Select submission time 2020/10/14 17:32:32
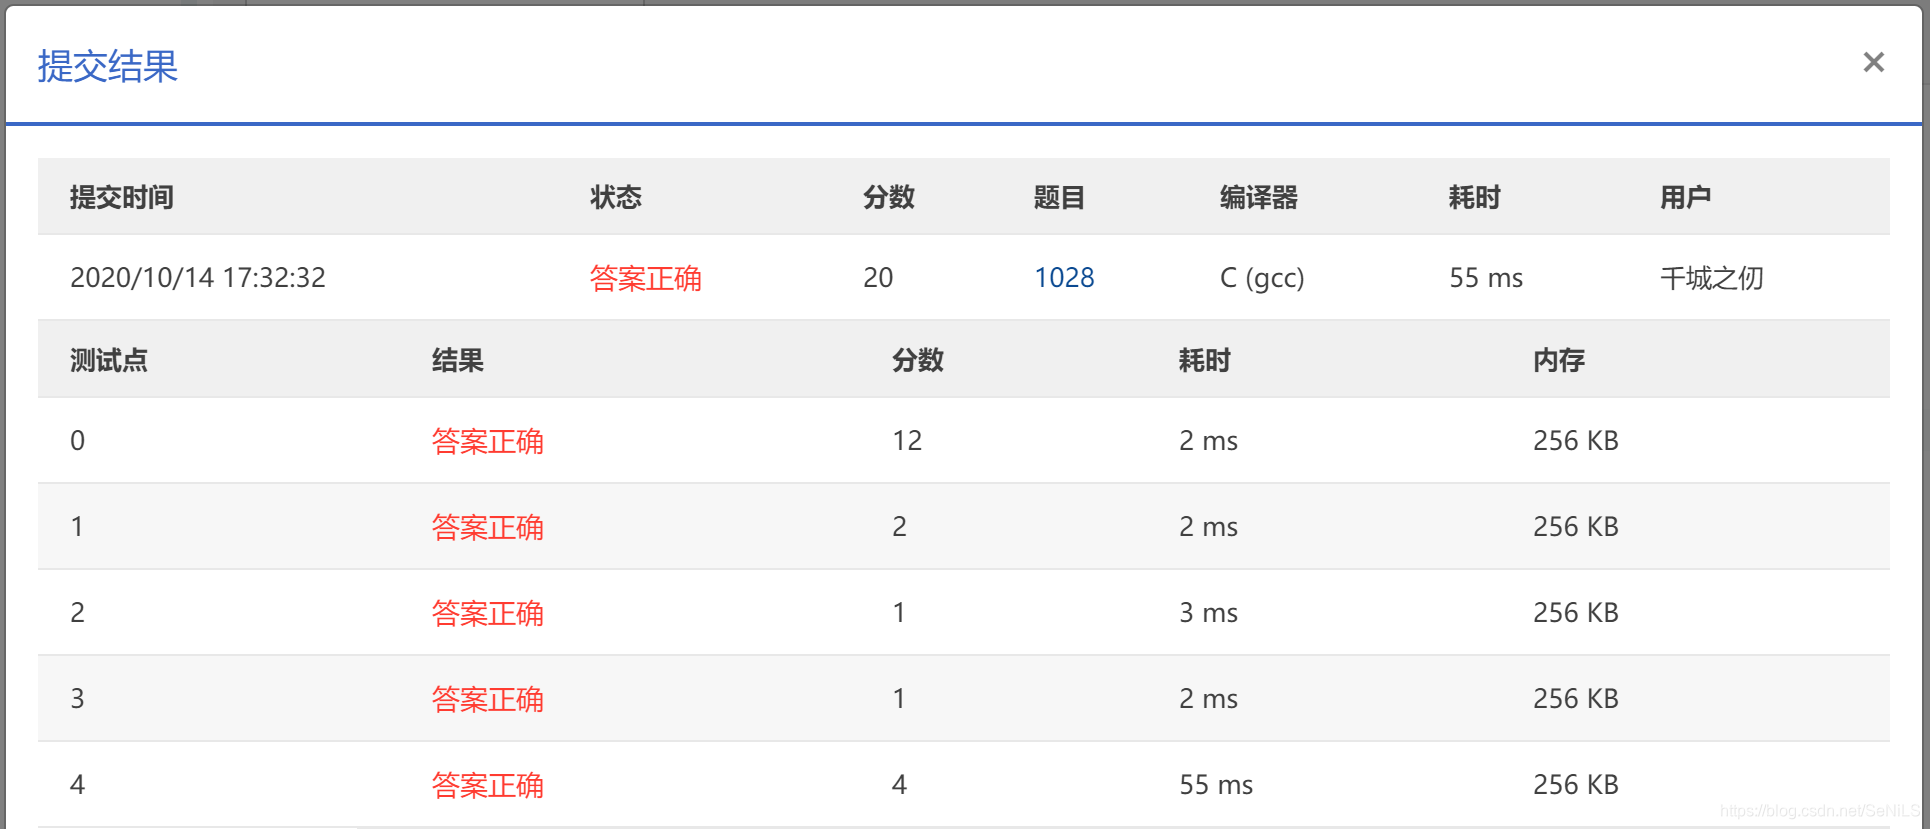 [x=198, y=277]
